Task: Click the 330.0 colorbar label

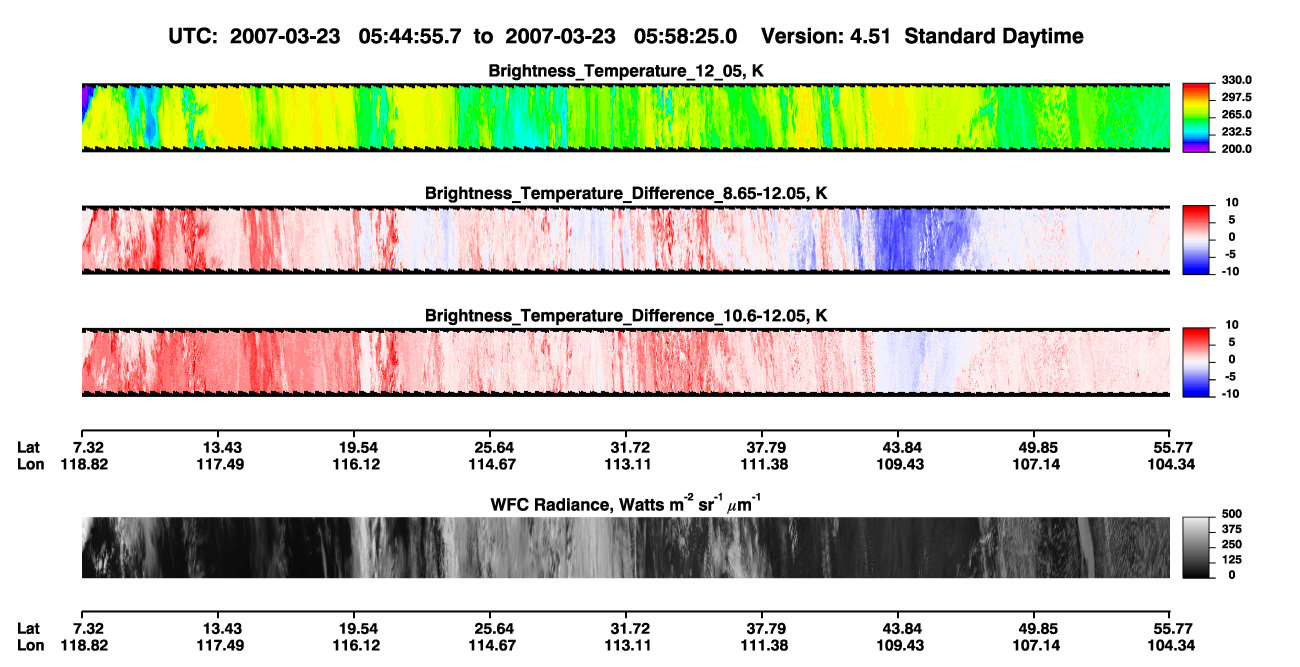Action: pos(1236,80)
